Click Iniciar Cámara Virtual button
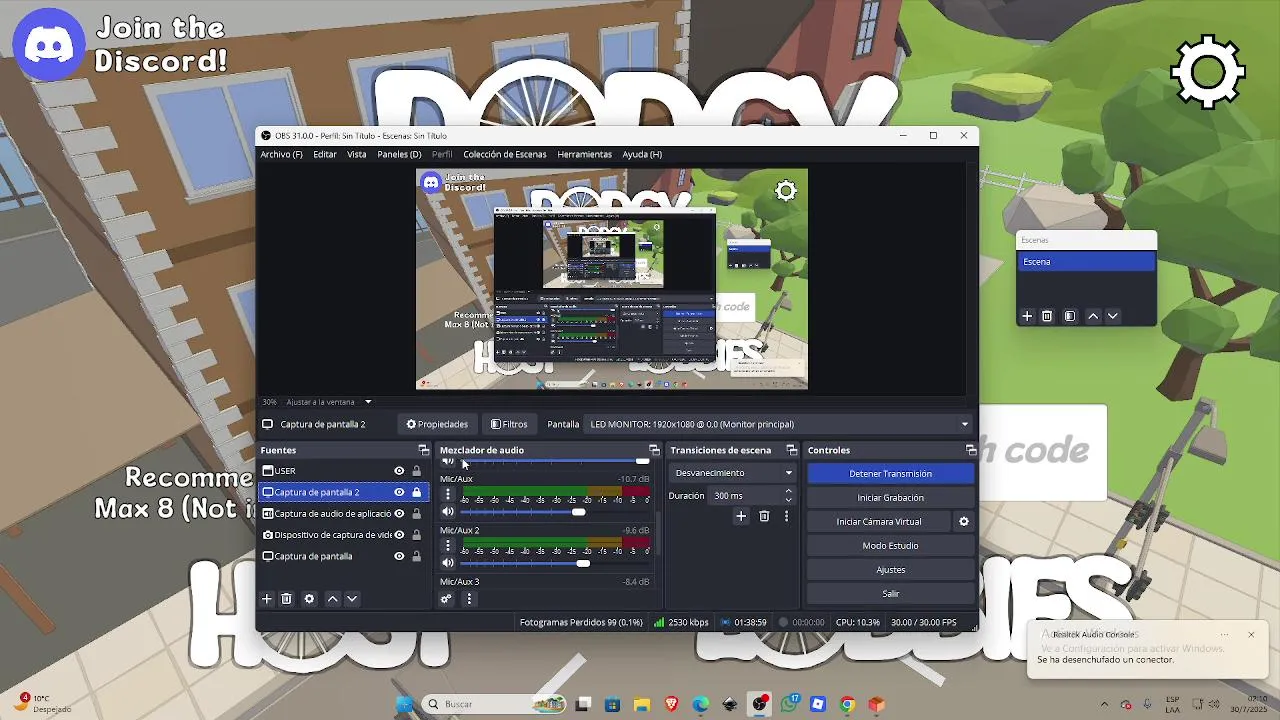This screenshot has height=720, width=1280. coord(879,522)
